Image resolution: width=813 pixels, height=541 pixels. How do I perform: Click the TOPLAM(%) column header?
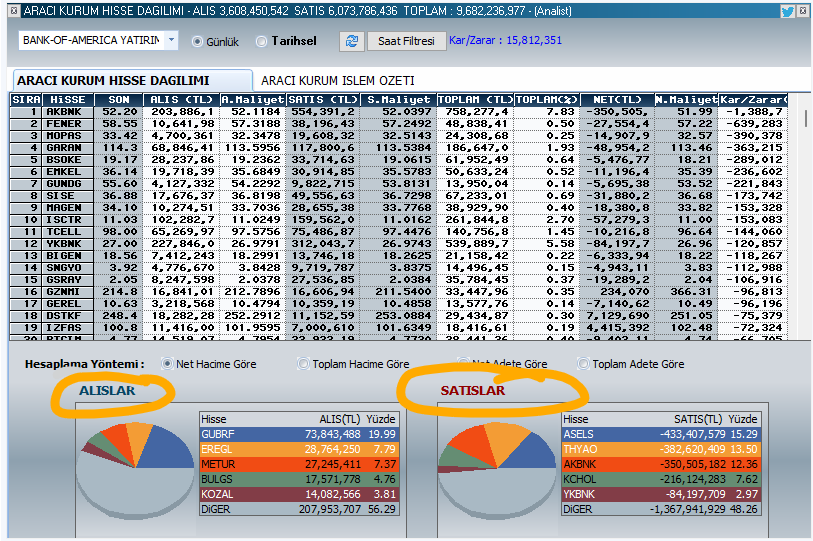[x=547, y=100]
